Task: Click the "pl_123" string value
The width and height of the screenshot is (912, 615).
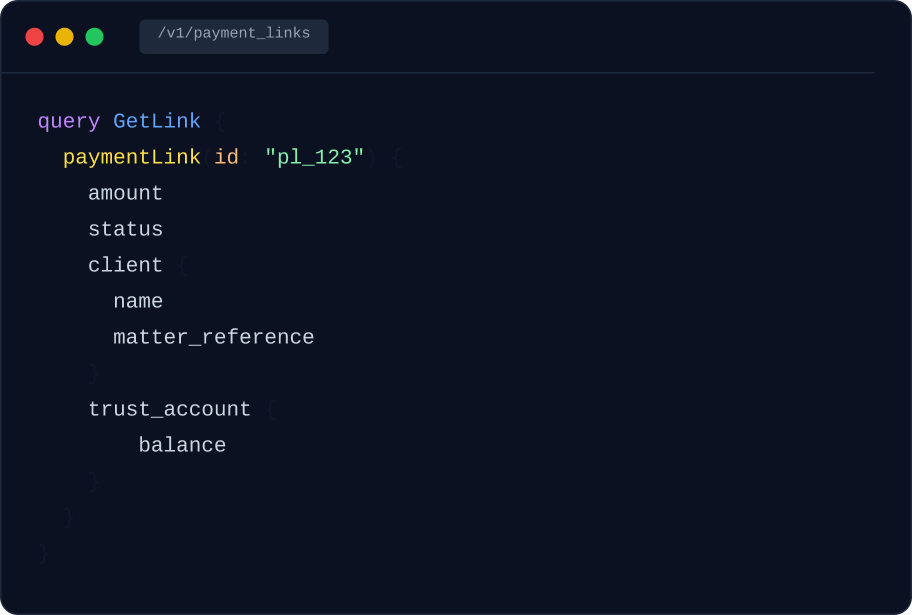Action: coord(314,158)
